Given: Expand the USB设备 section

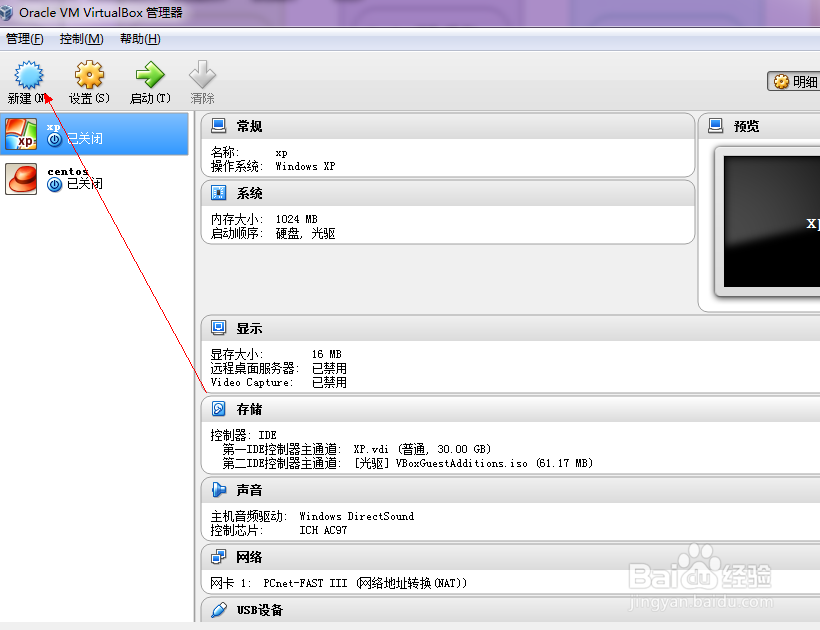Looking at the screenshot, I should tap(217, 610).
